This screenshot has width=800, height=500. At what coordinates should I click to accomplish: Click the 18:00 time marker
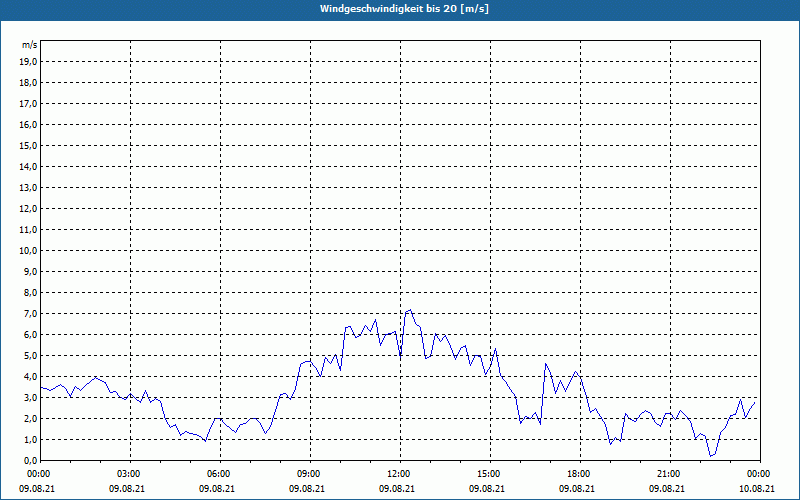pos(579,473)
